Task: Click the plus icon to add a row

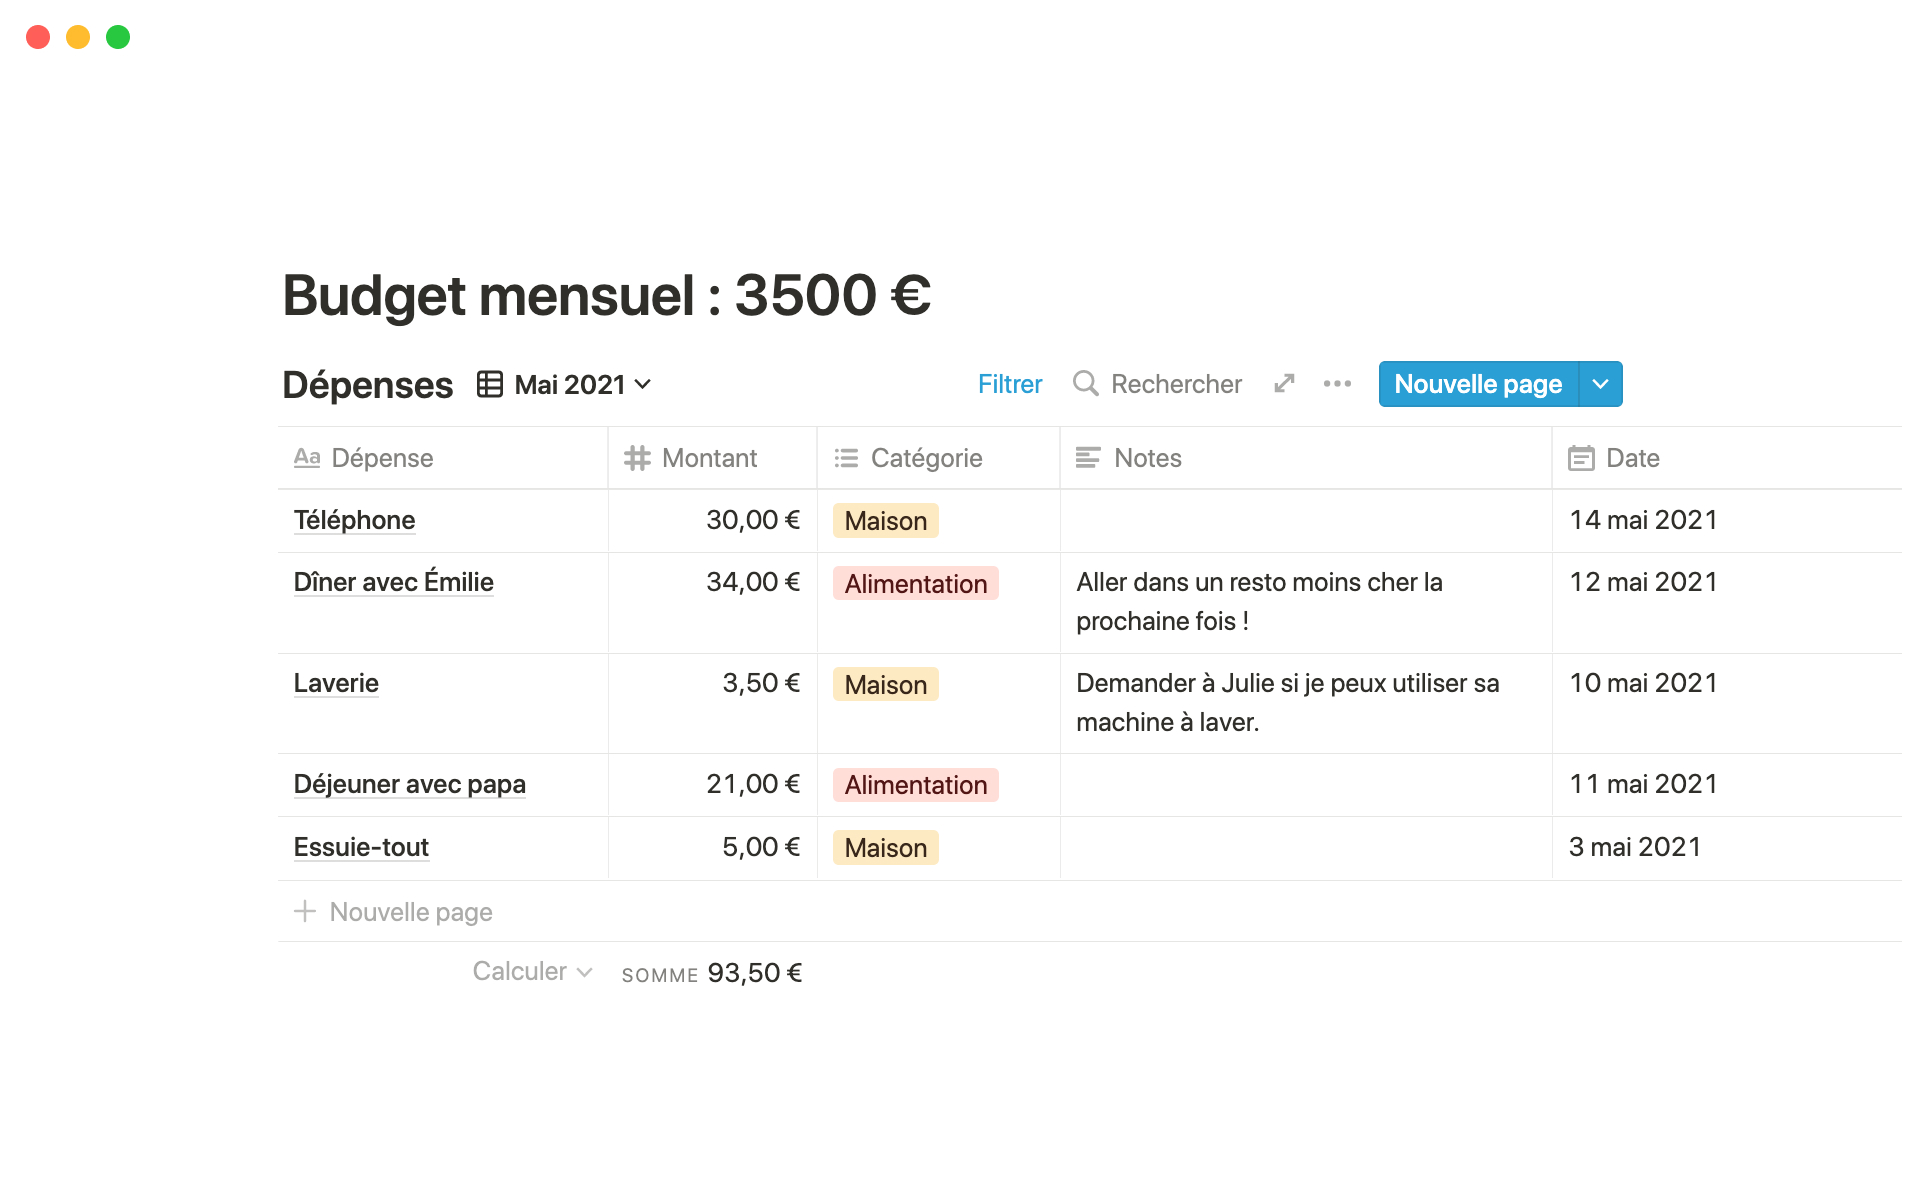Action: coord(305,911)
